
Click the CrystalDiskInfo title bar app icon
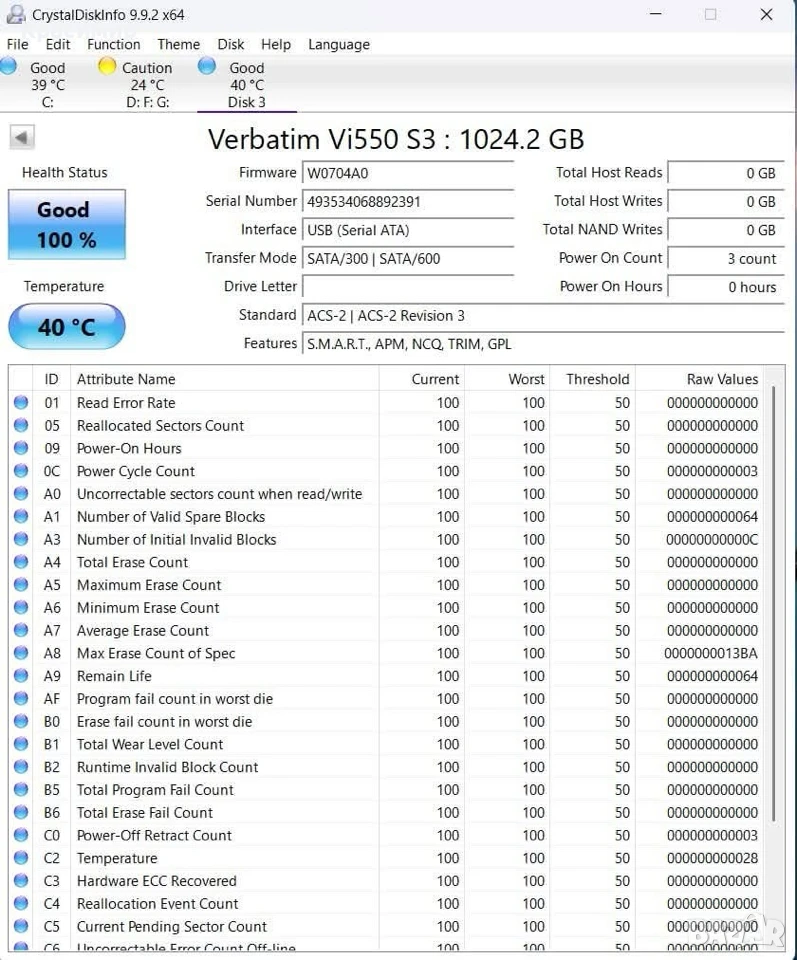coord(16,14)
